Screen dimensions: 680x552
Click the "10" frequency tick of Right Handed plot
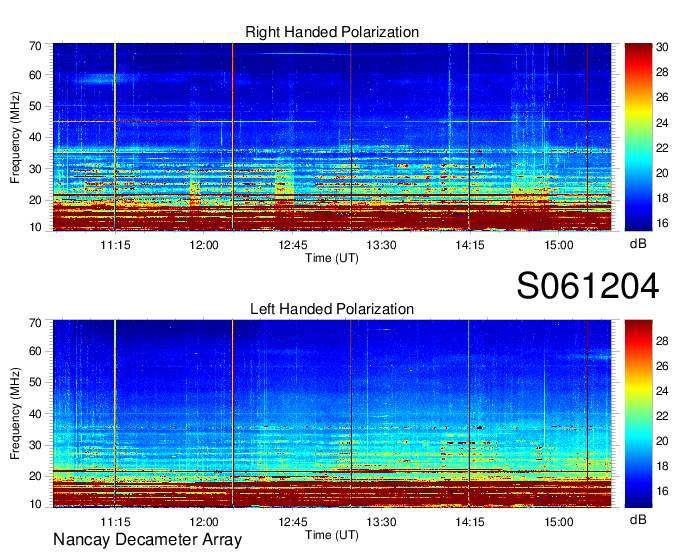[x=35, y=227]
